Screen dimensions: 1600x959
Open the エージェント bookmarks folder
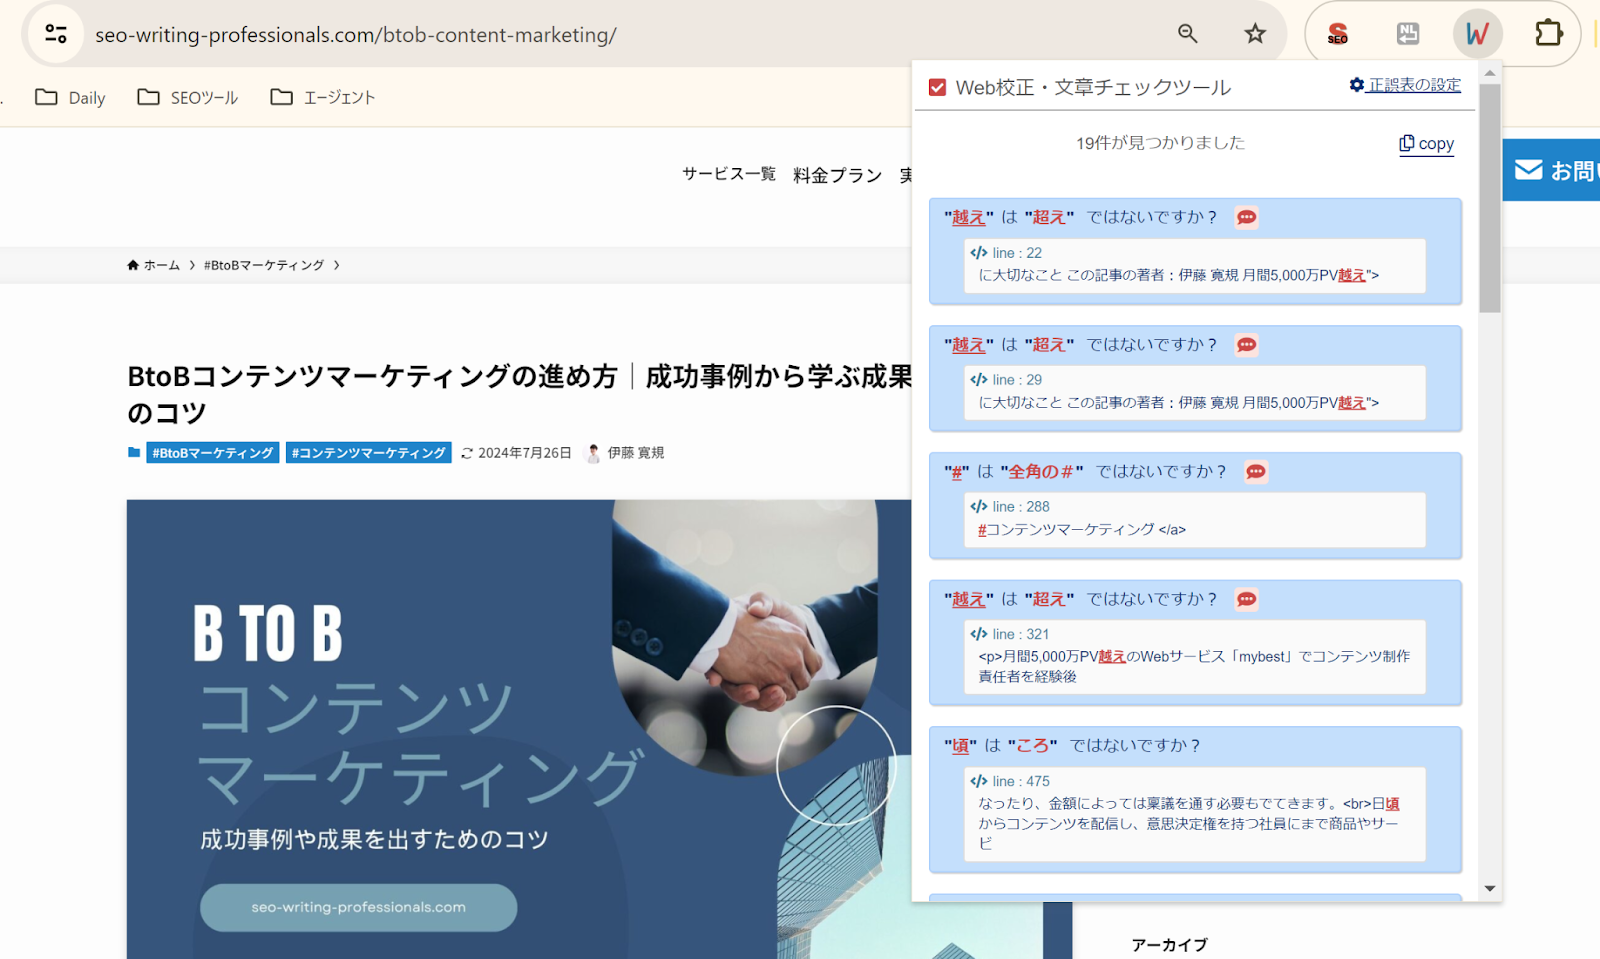[x=322, y=97]
